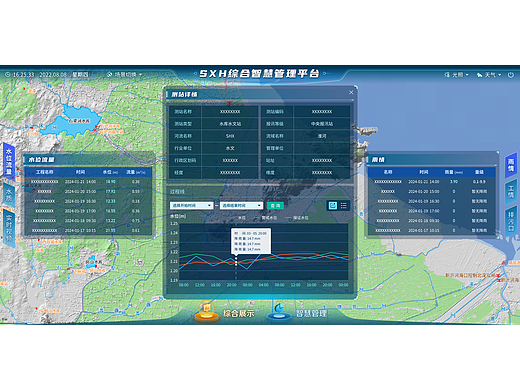Switch to the list view icon
520x390 pixels.
tap(344, 206)
